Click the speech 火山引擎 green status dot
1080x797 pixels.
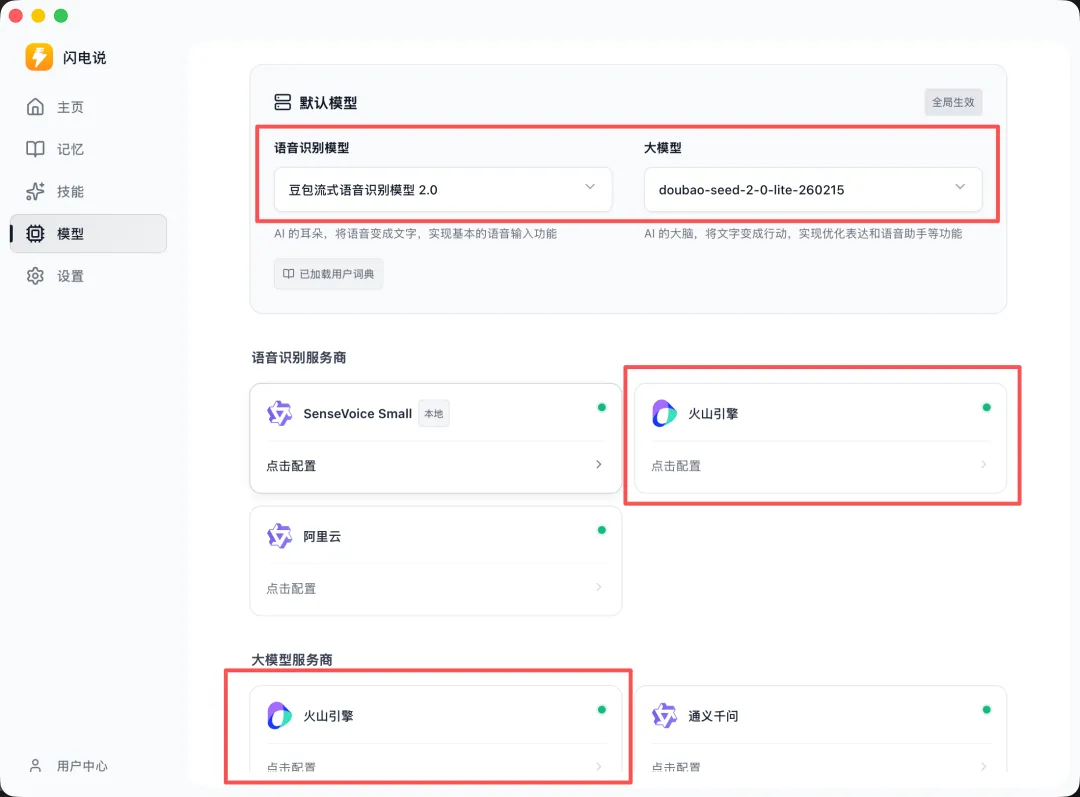[986, 407]
